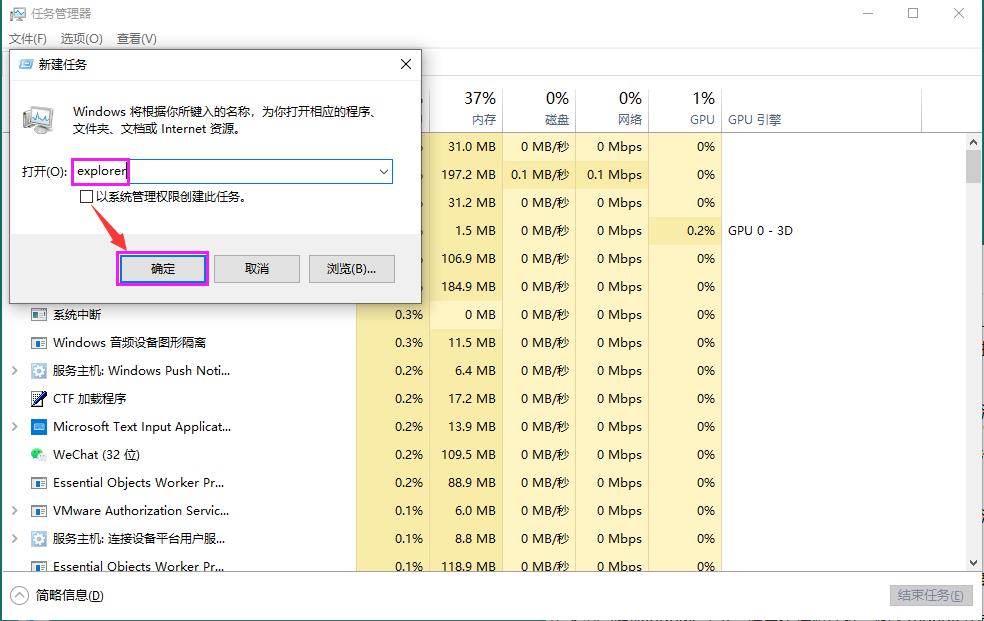Viewport: 984px width, 621px height.
Task: Expand the VMware Authorization Servic... row
Action: [14, 511]
